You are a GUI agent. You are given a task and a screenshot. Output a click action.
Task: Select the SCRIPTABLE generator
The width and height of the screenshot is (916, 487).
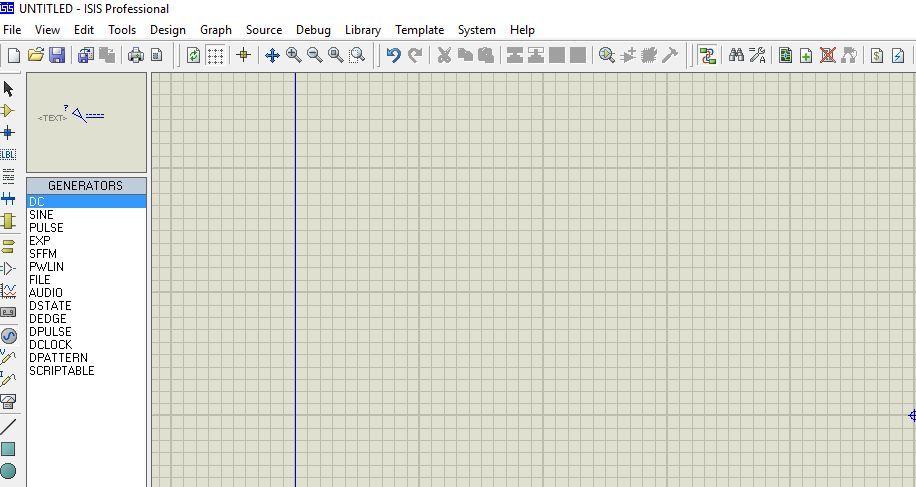tap(86, 370)
